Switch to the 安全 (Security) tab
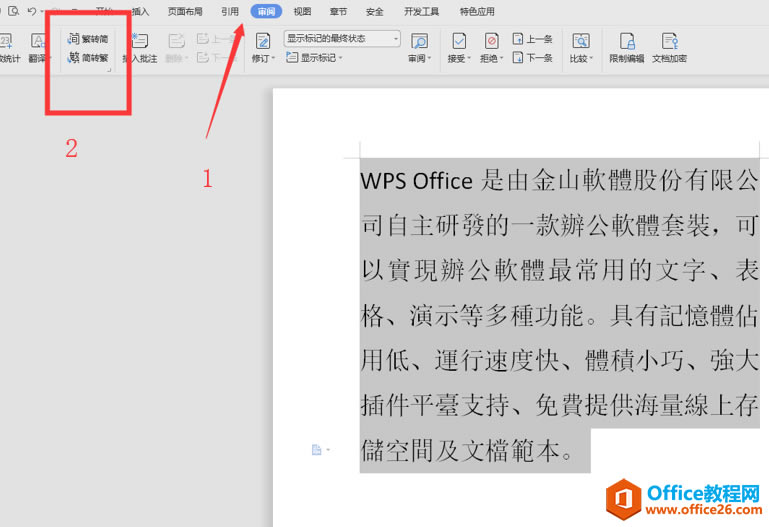This screenshot has height=527, width=769. pyautogui.click(x=374, y=11)
